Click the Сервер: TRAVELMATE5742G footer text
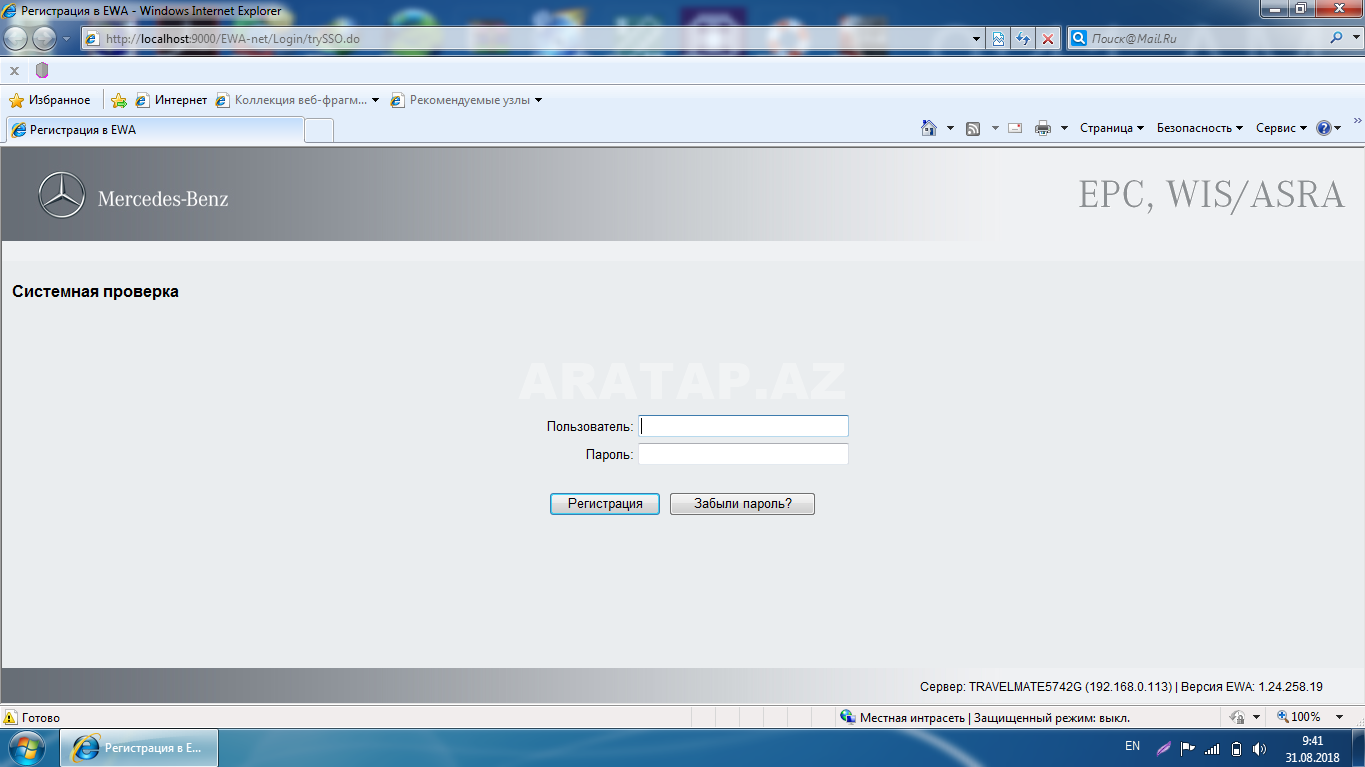The width and height of the screenshot is (1365, 767). (x=1046, y=687)
